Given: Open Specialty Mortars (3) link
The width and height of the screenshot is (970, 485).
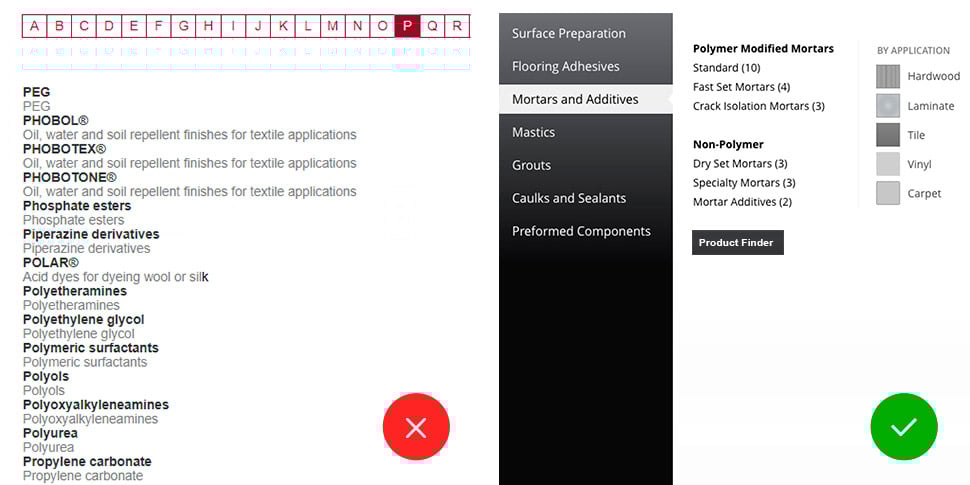Looking at the screenshot, I should point(744,183).
